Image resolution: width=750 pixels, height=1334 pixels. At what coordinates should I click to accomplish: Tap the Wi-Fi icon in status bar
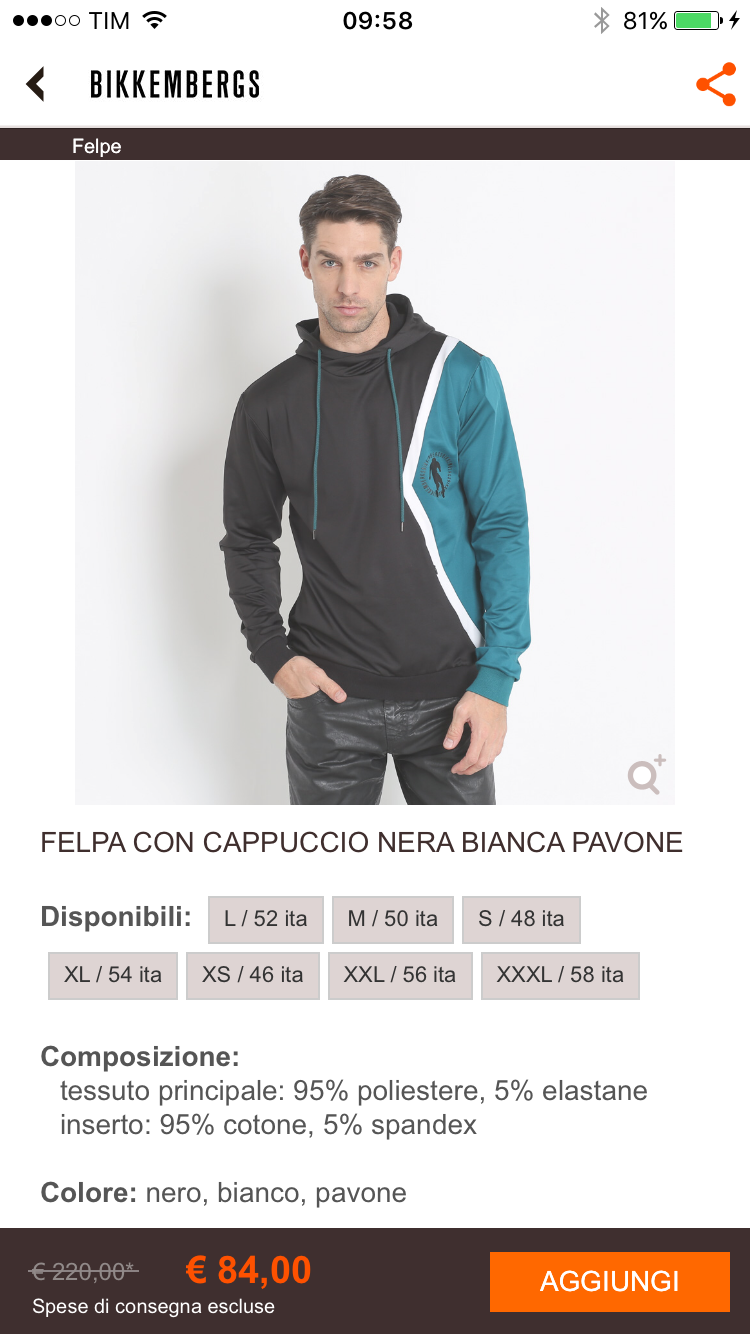(x=154, y=20)
